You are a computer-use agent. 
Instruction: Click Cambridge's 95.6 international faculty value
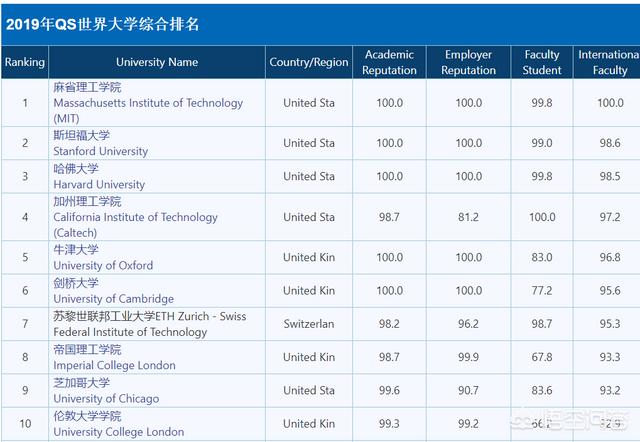(x=610, y=291)
